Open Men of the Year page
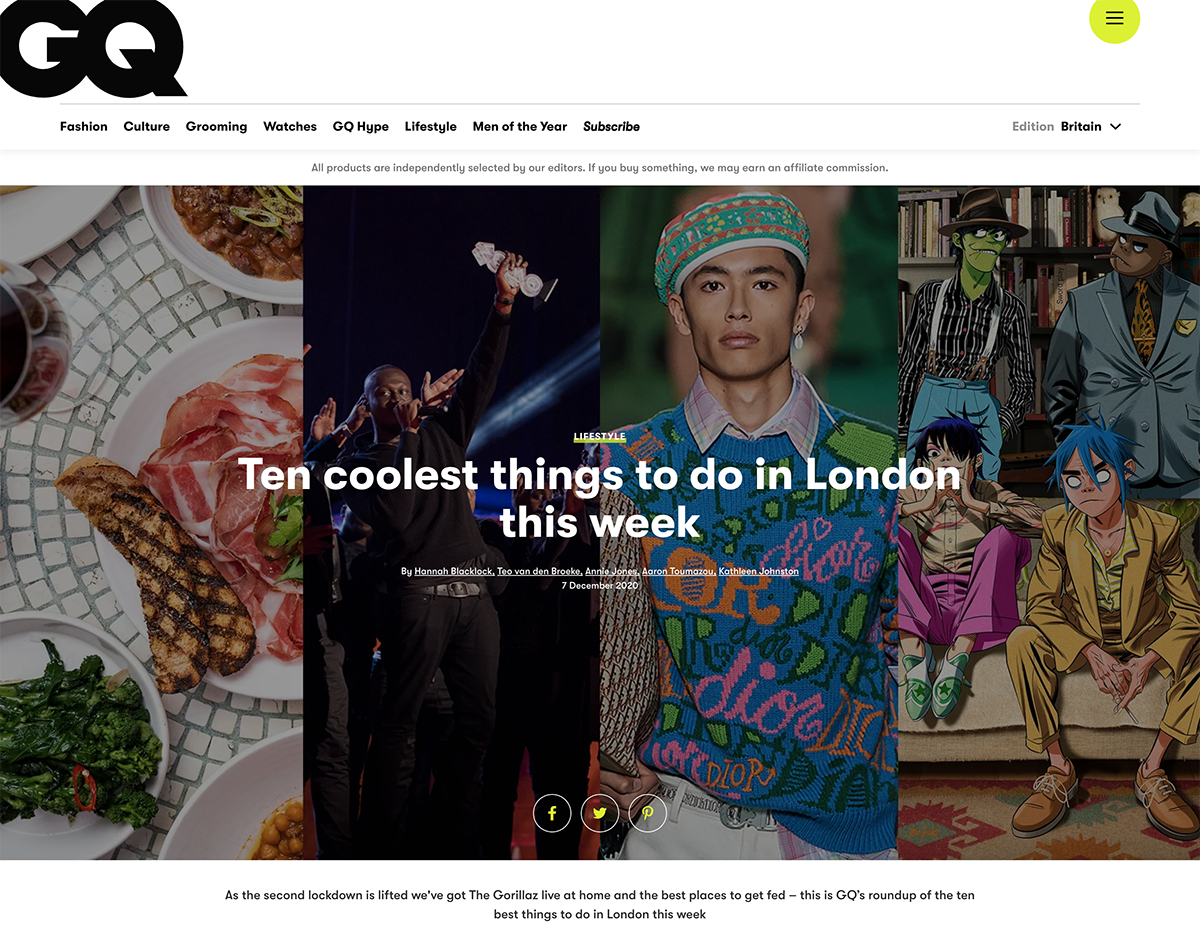Image resolution: width=1200 pixels, height=947 pixels. point(520,127)
